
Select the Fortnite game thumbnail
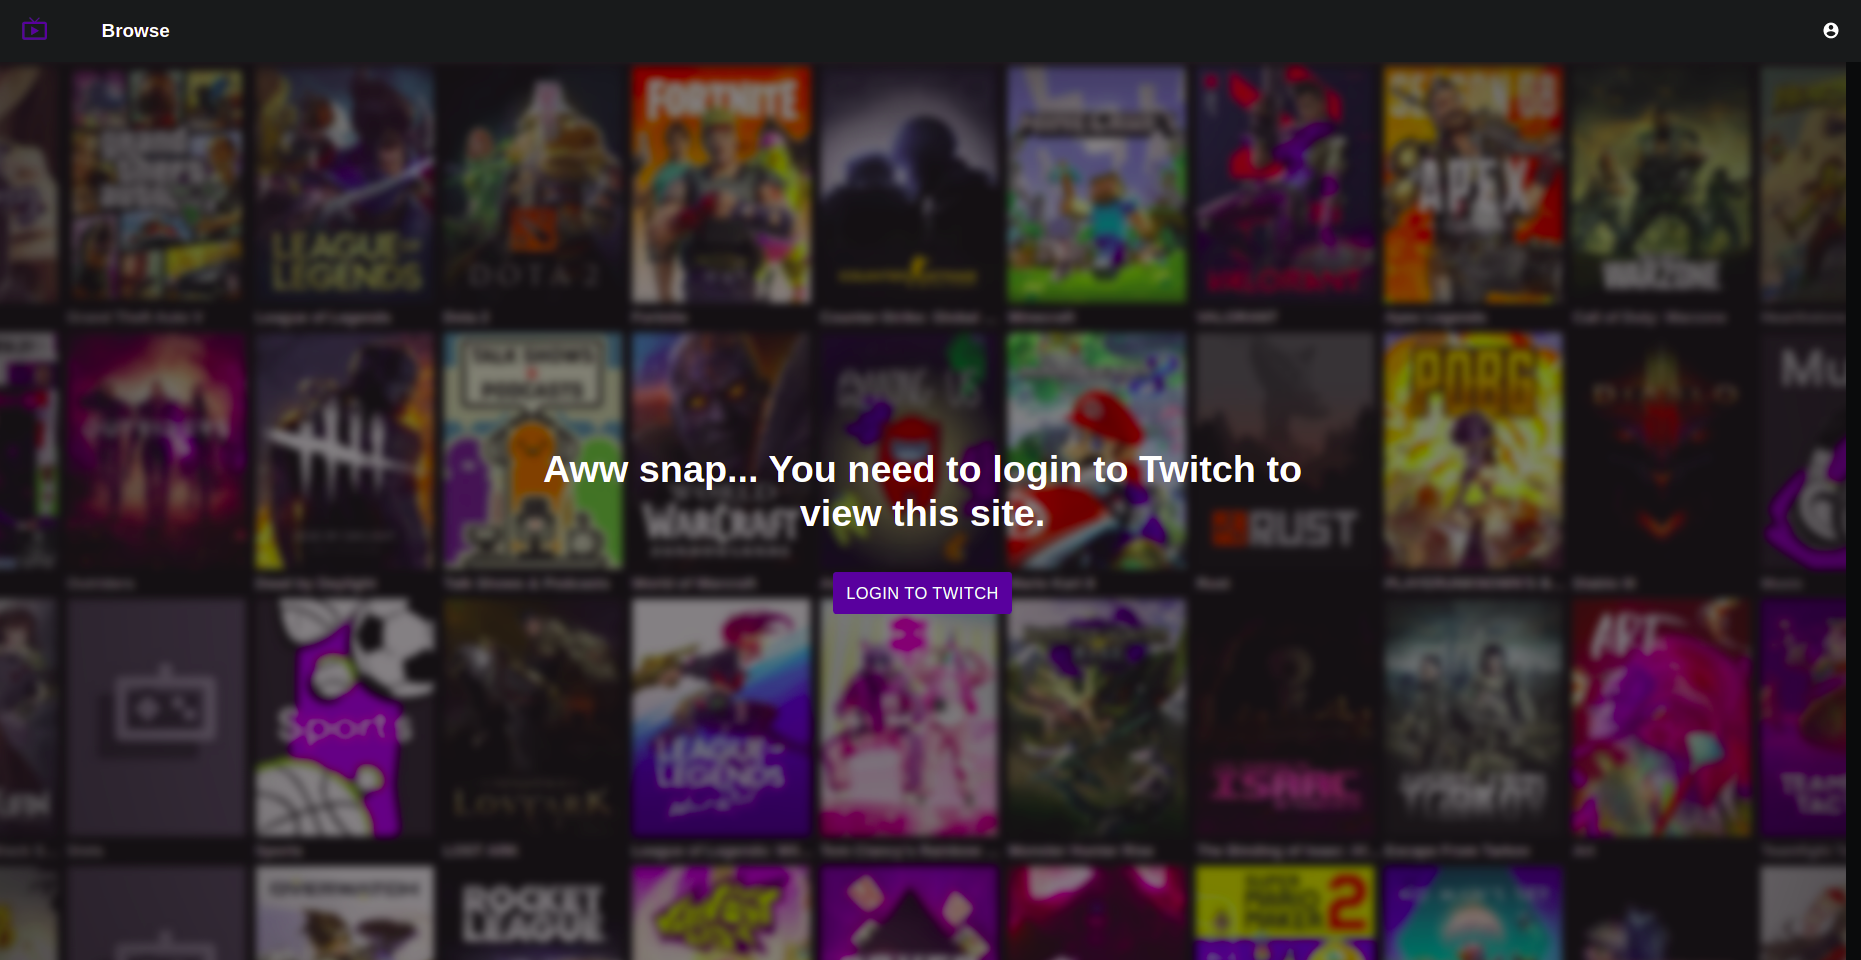(720, 185)
